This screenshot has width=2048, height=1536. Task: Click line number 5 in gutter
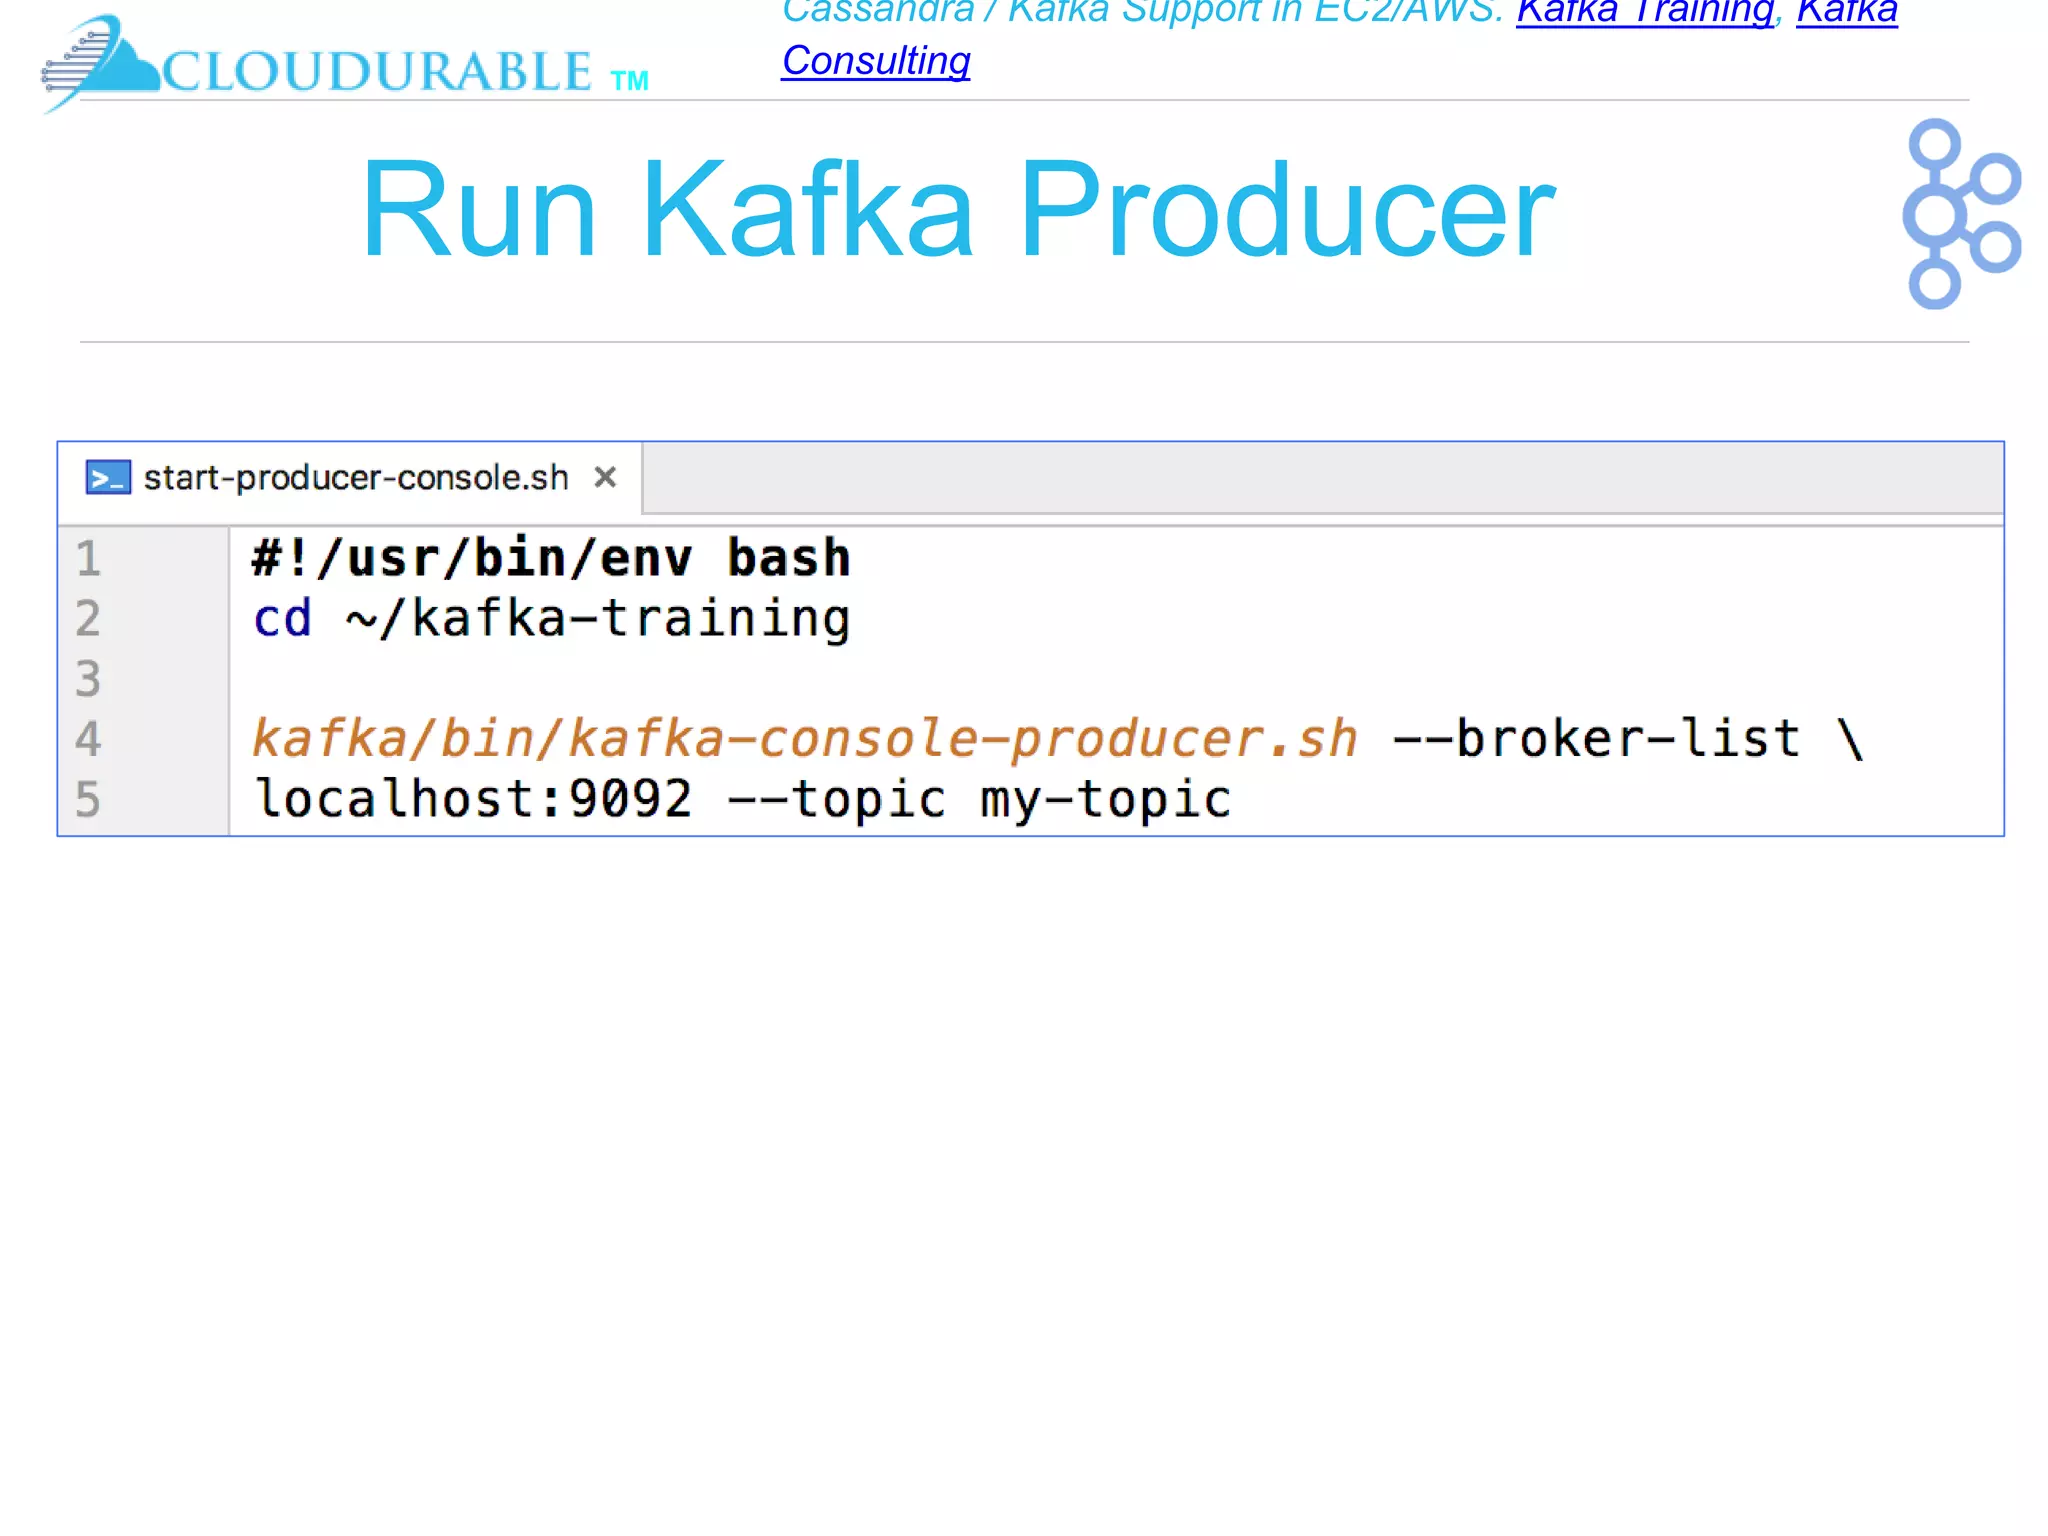tap(89, 799)
